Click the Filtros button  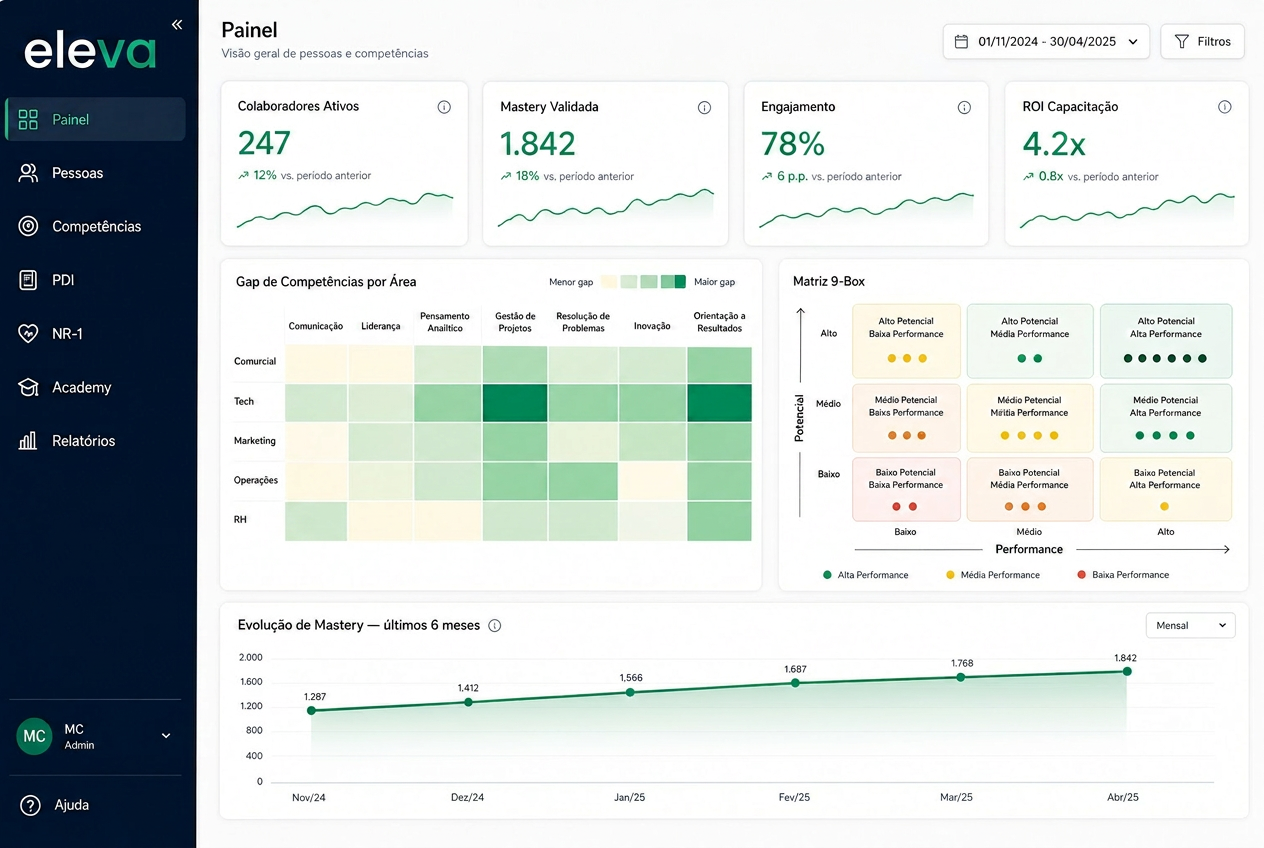(x=1202, y=42)
